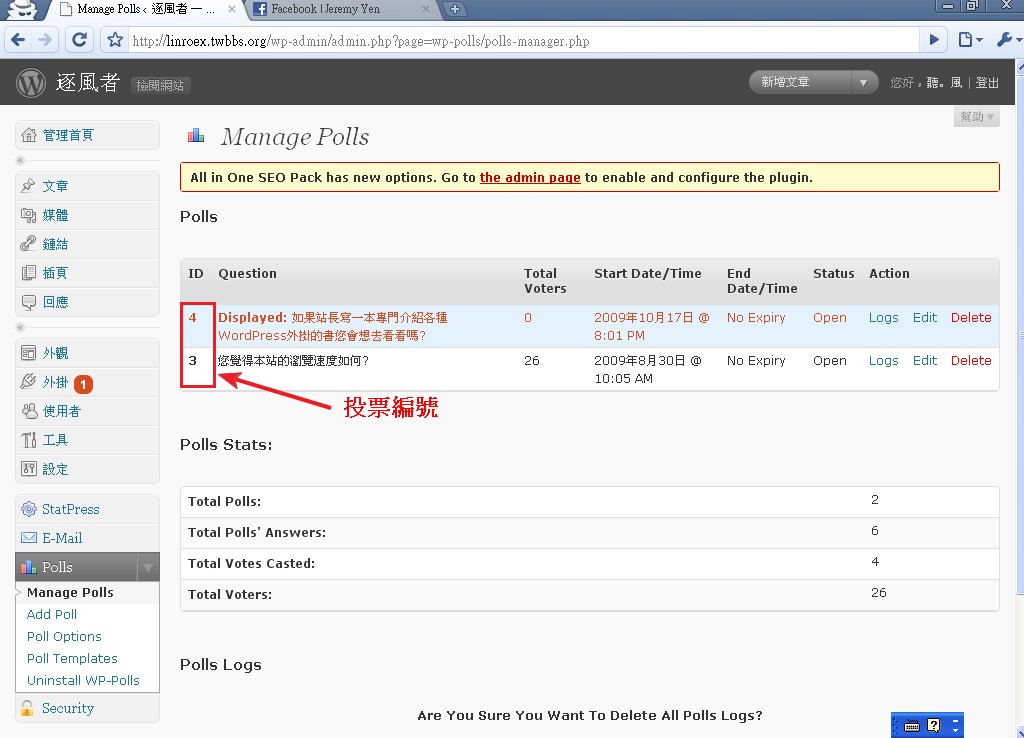Click the browser back arrow
The image size is (1024, 738).
tap(18, 40)
